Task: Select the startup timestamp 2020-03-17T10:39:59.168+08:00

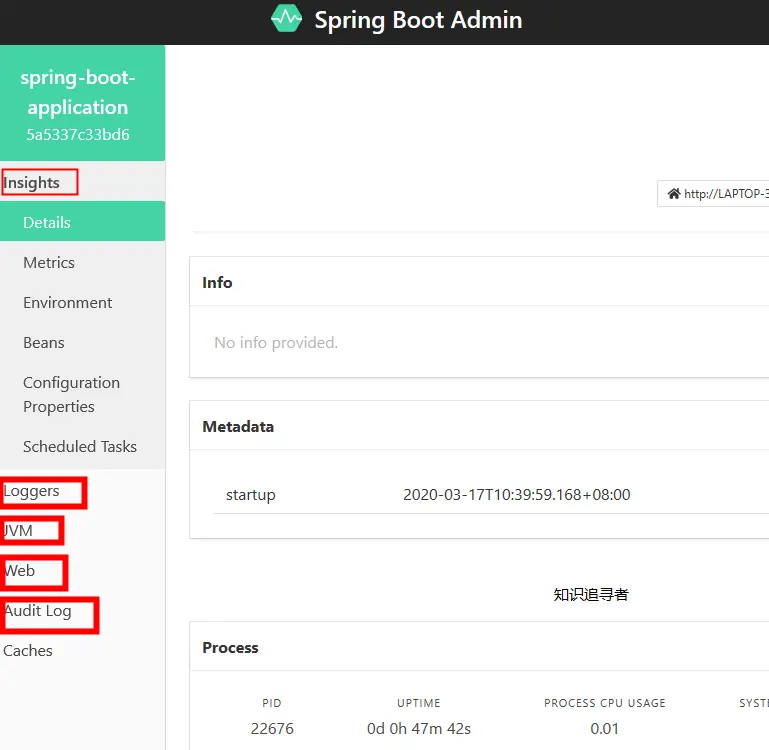Action: pos(516,494)
